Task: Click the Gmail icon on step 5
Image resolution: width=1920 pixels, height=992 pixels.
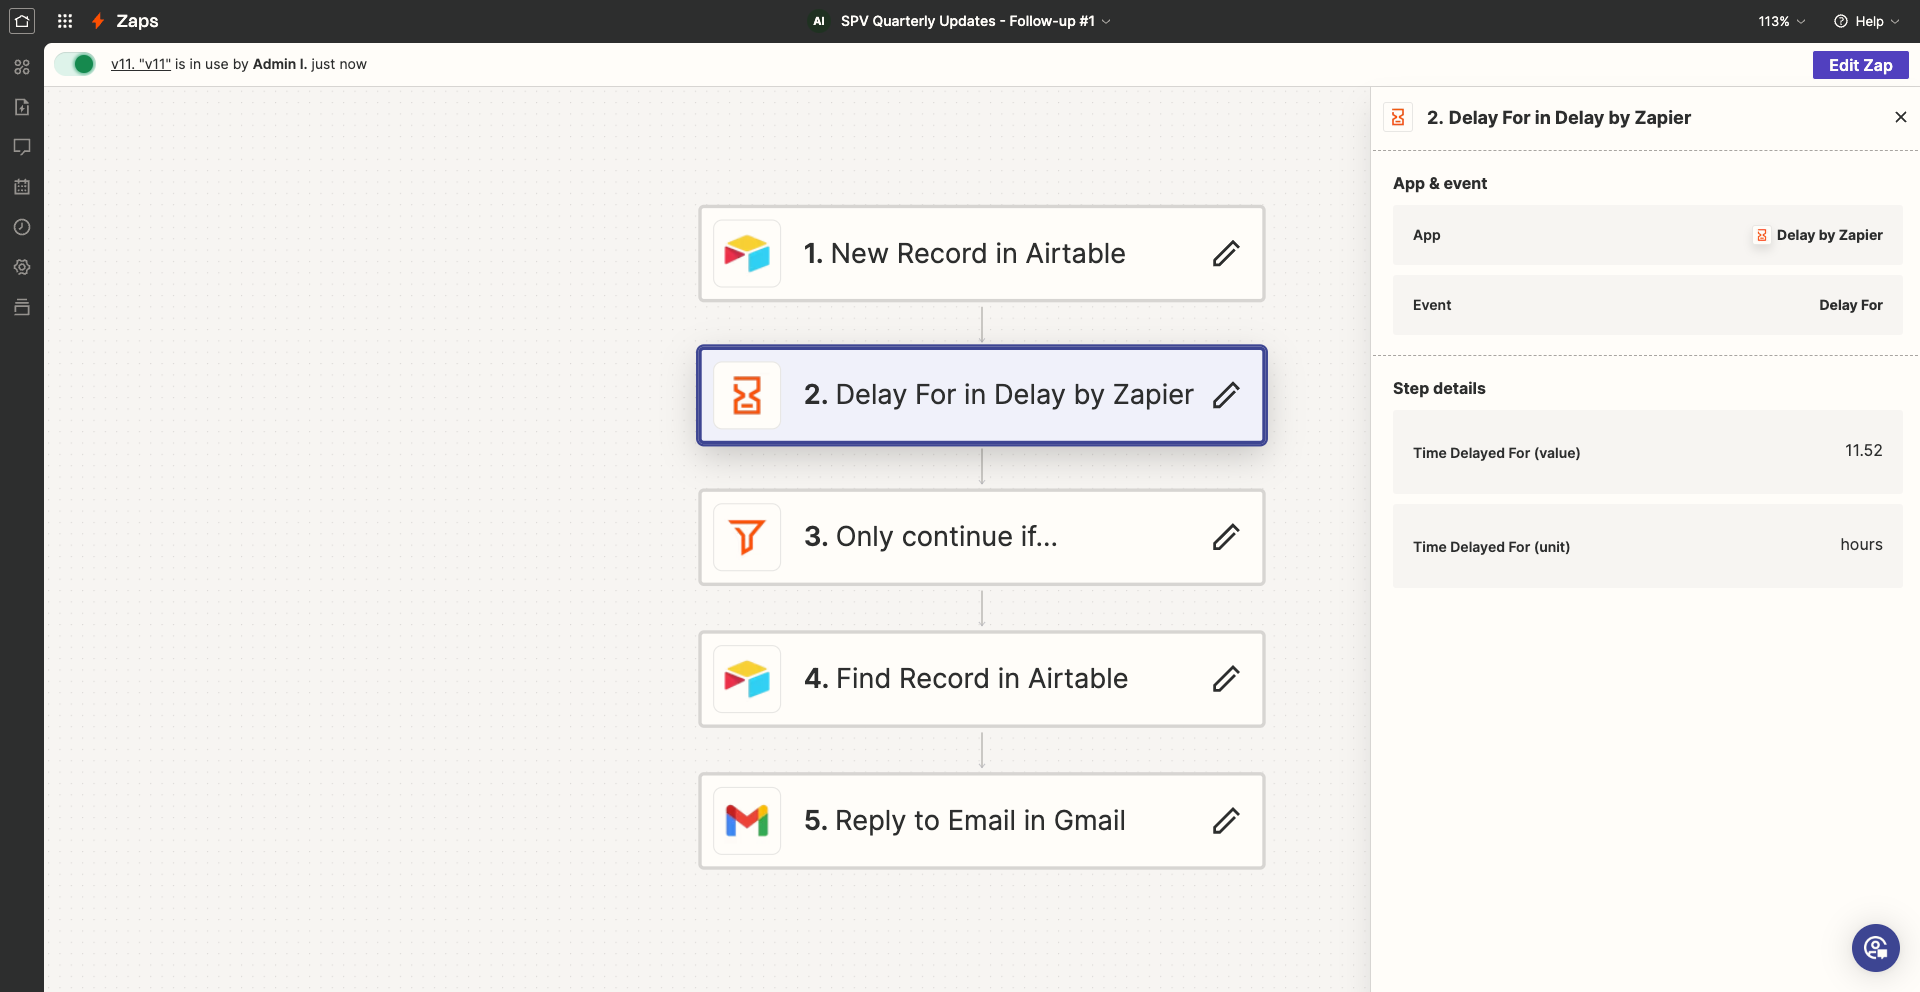Action: [747, 821]
